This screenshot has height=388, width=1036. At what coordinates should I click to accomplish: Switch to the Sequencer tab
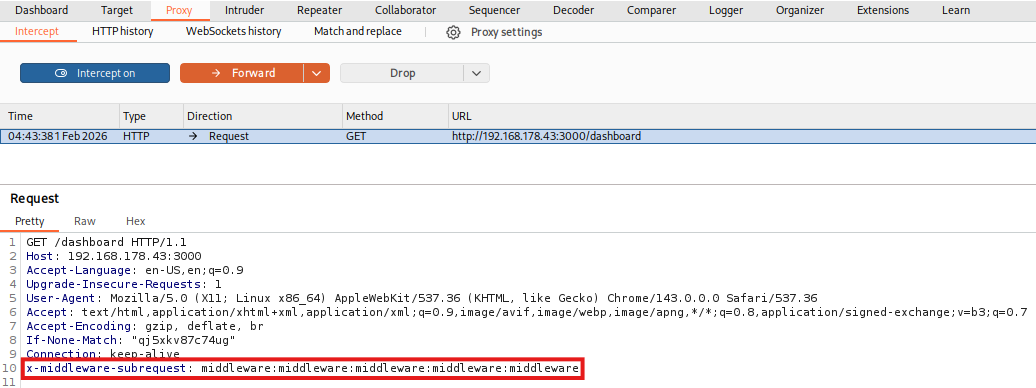click(494, 10)
